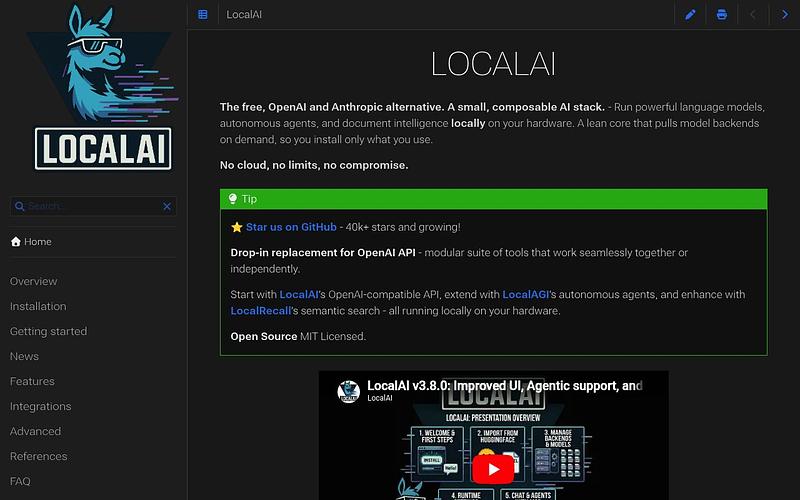
Task: Click the star emoji icon
Action: (x=236, y=227)
